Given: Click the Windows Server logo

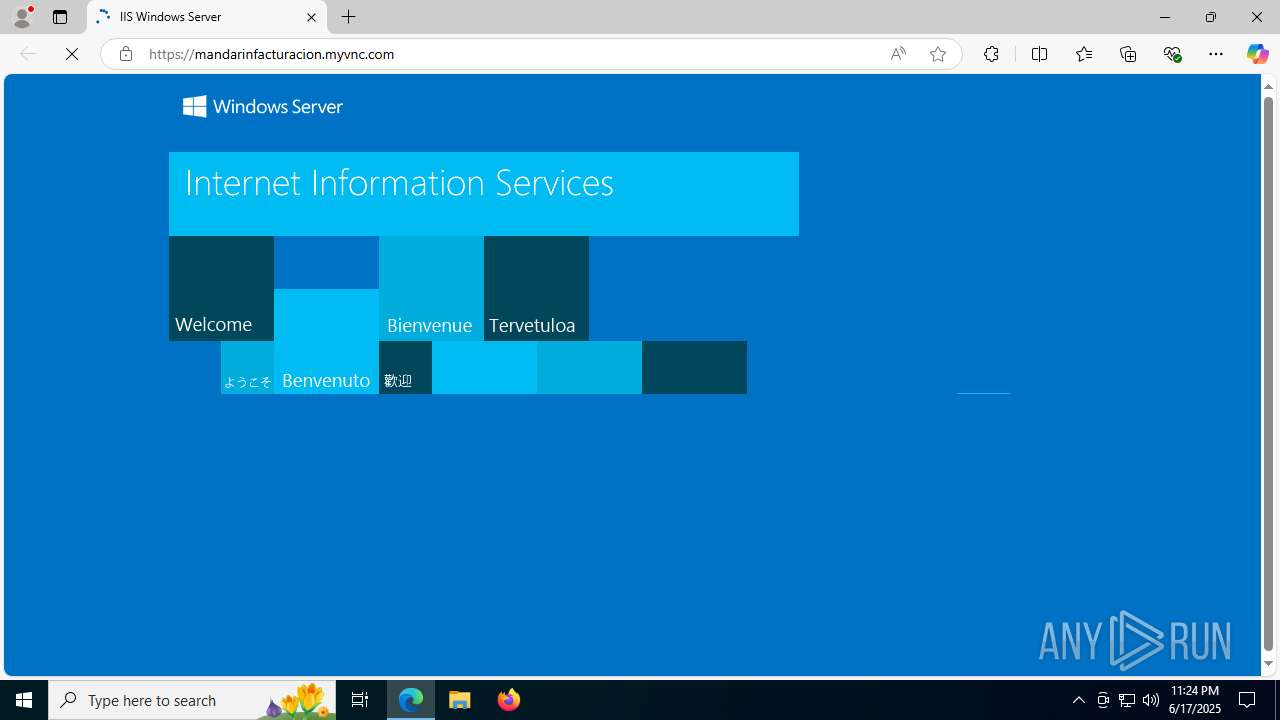Looking at the screenshot, I should [x=263, y=106].
